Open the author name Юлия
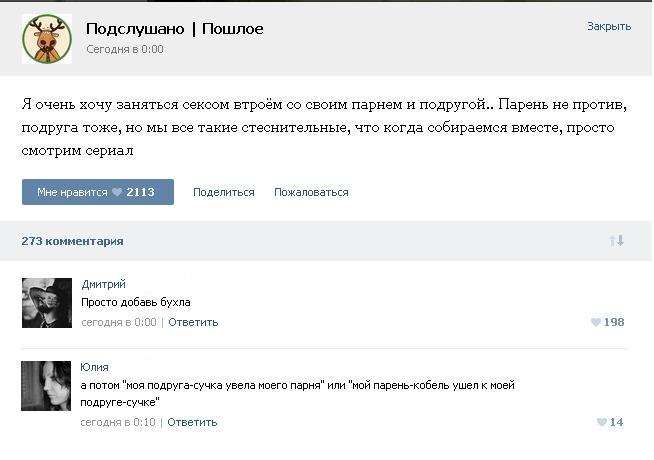Viewport: 654px width, 460px height. point(94,367)
